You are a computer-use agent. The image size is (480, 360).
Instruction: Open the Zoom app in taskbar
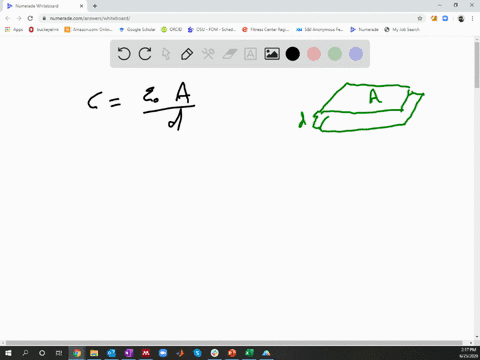tap(163, 353)
